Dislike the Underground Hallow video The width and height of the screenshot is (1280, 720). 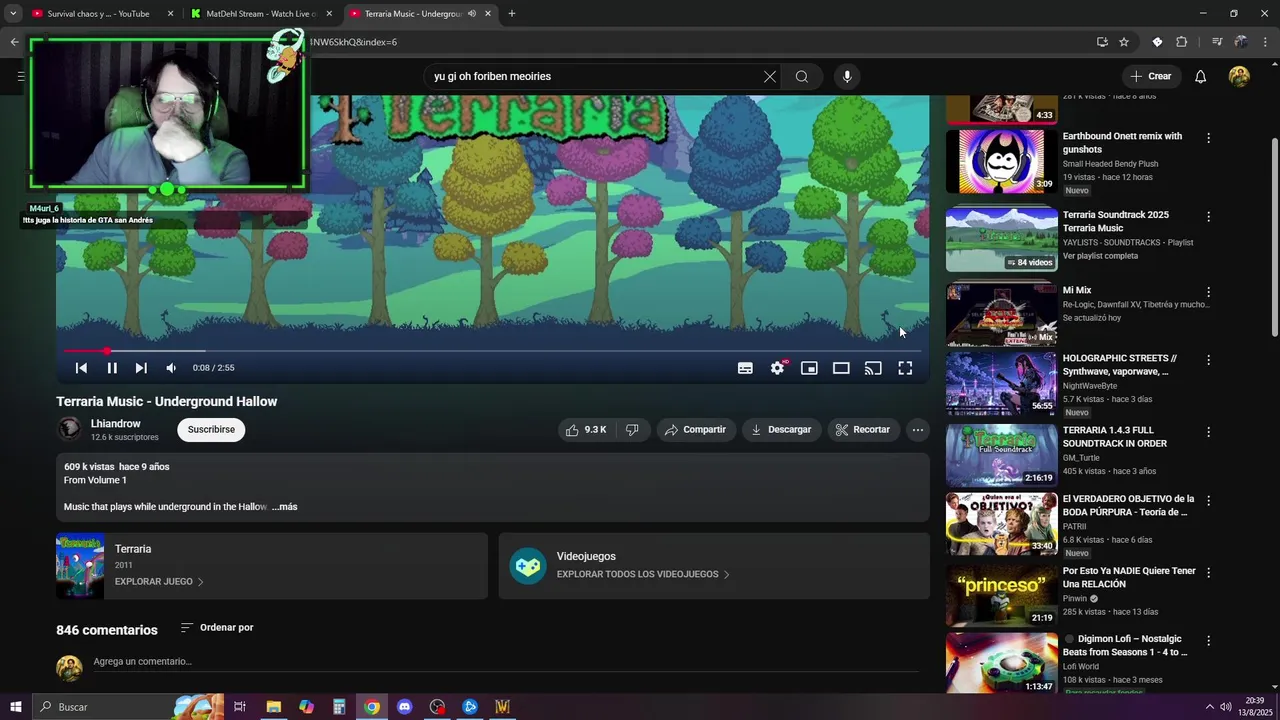pyautogui.click(x=632, y=430)
